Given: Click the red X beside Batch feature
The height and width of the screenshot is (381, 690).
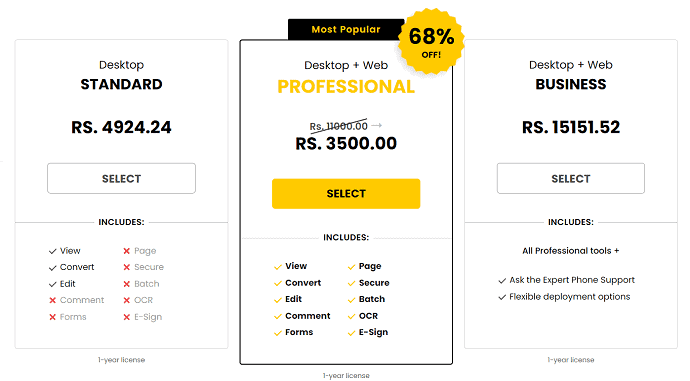Looking at the screenshot, I should pos(127,284).
